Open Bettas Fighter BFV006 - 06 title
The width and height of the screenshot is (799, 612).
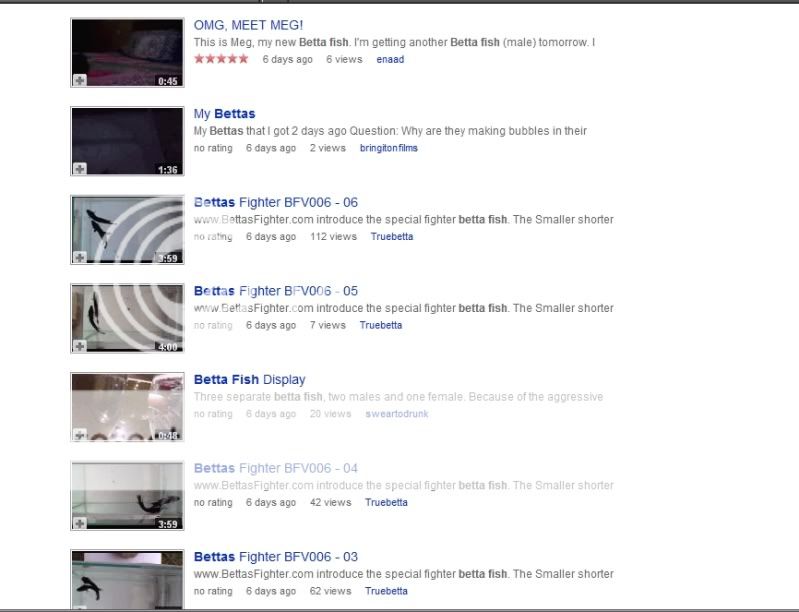click(276, 202)
